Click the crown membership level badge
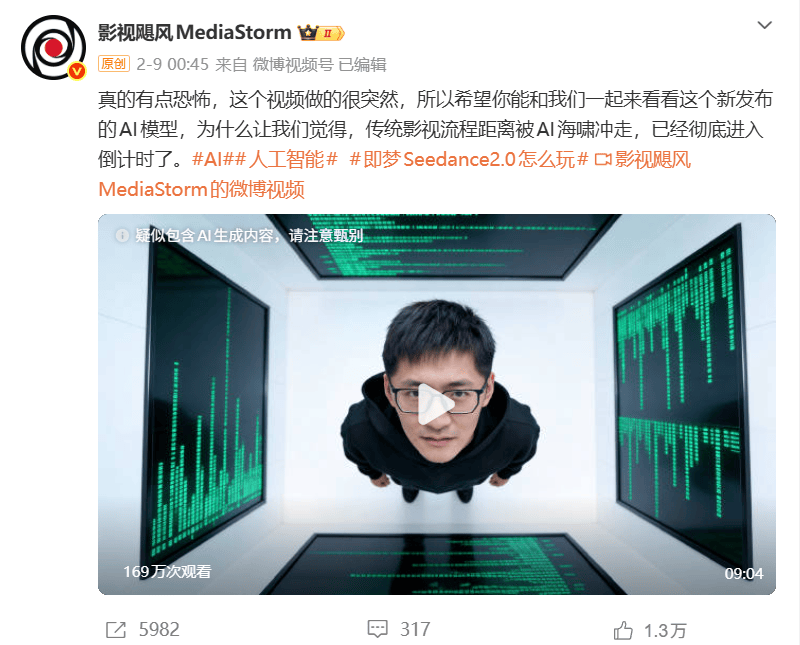 coord(321,33)
